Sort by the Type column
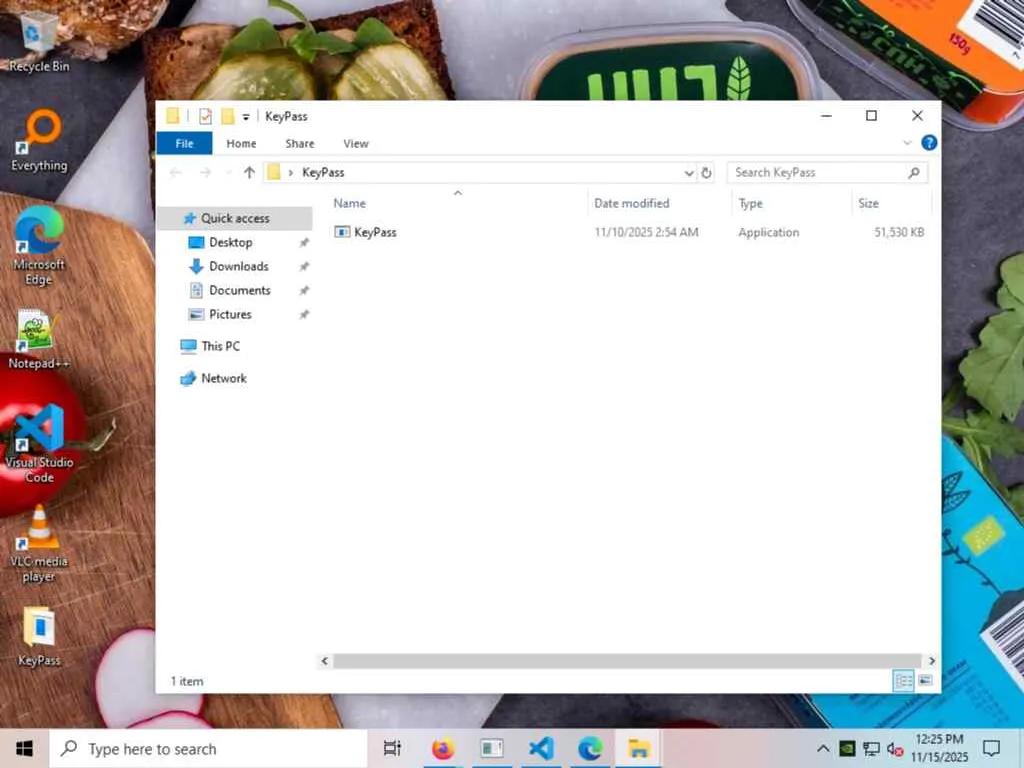This screenshot has width=1024, height=768. click(750, 203)
